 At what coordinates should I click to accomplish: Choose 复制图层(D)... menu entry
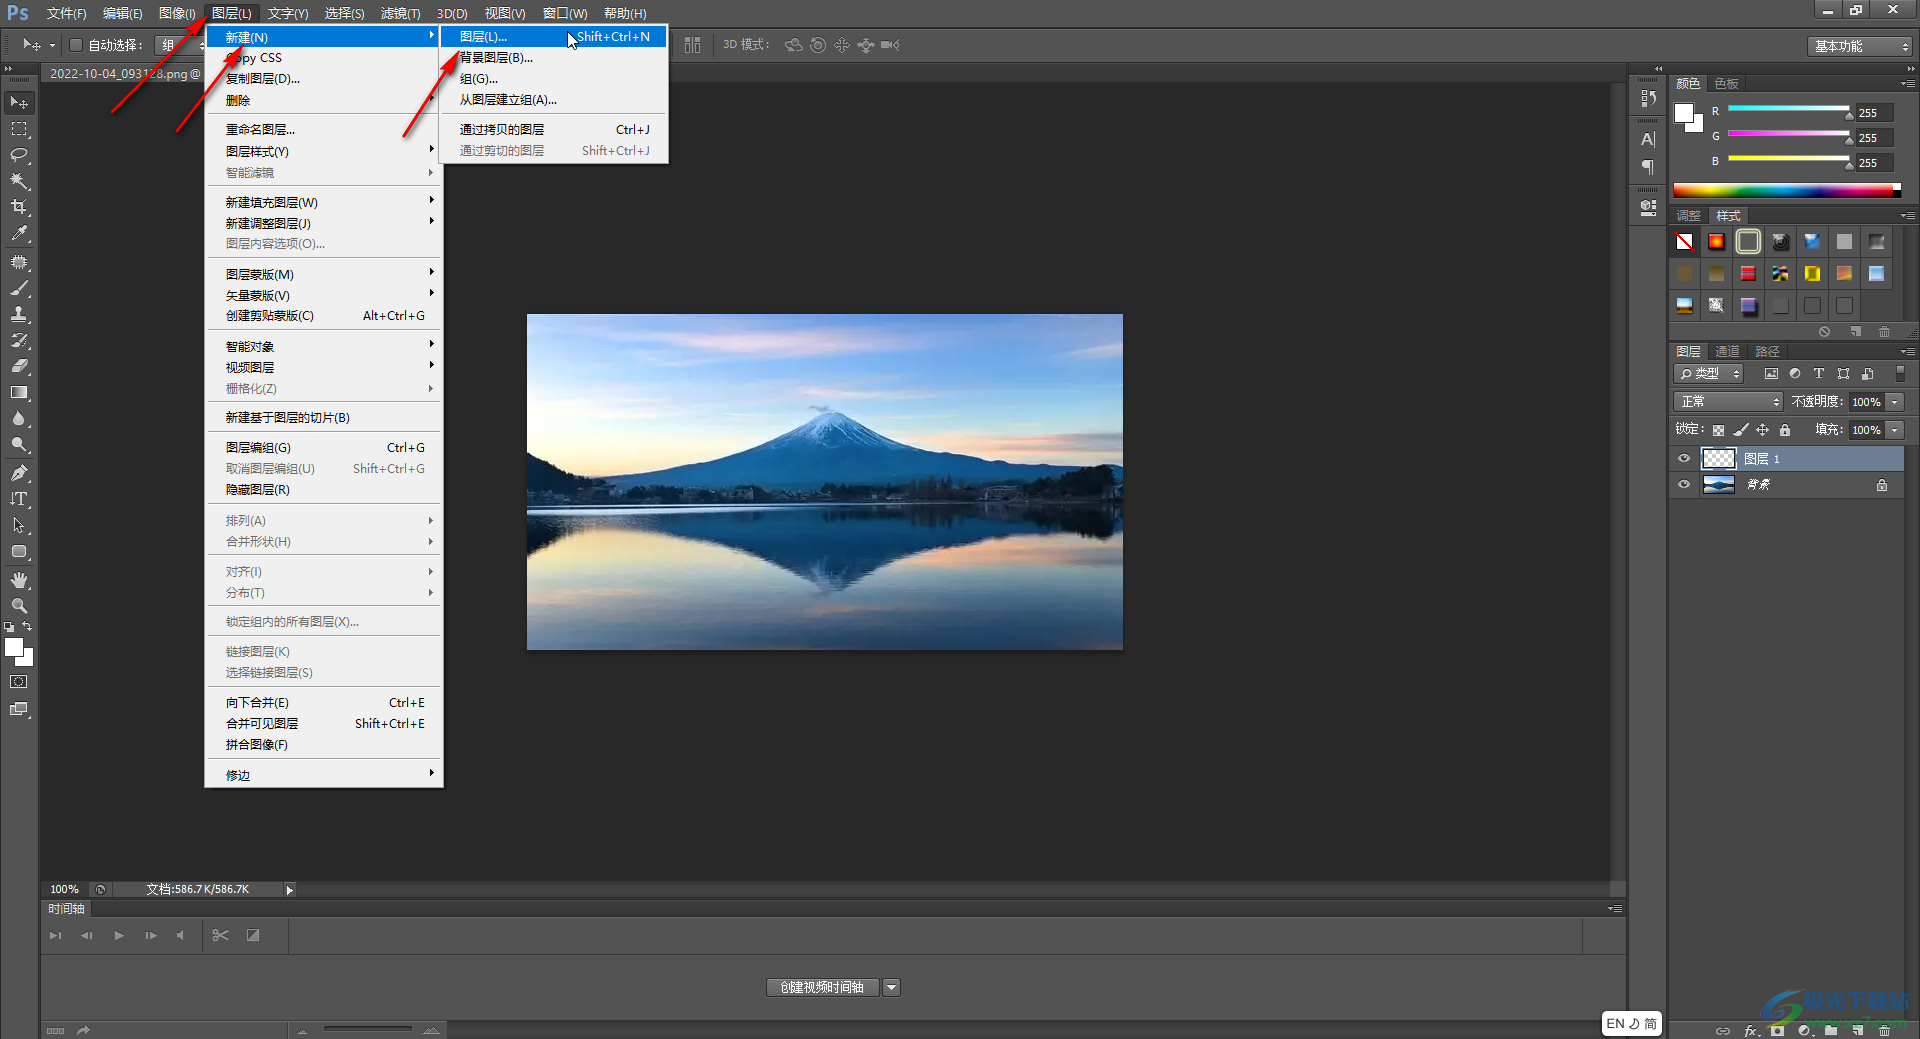tap(324, 79)
